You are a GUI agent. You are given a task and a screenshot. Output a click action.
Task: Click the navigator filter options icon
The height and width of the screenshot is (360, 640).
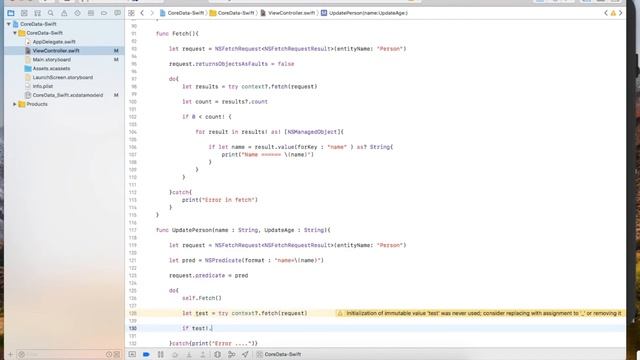22,355
